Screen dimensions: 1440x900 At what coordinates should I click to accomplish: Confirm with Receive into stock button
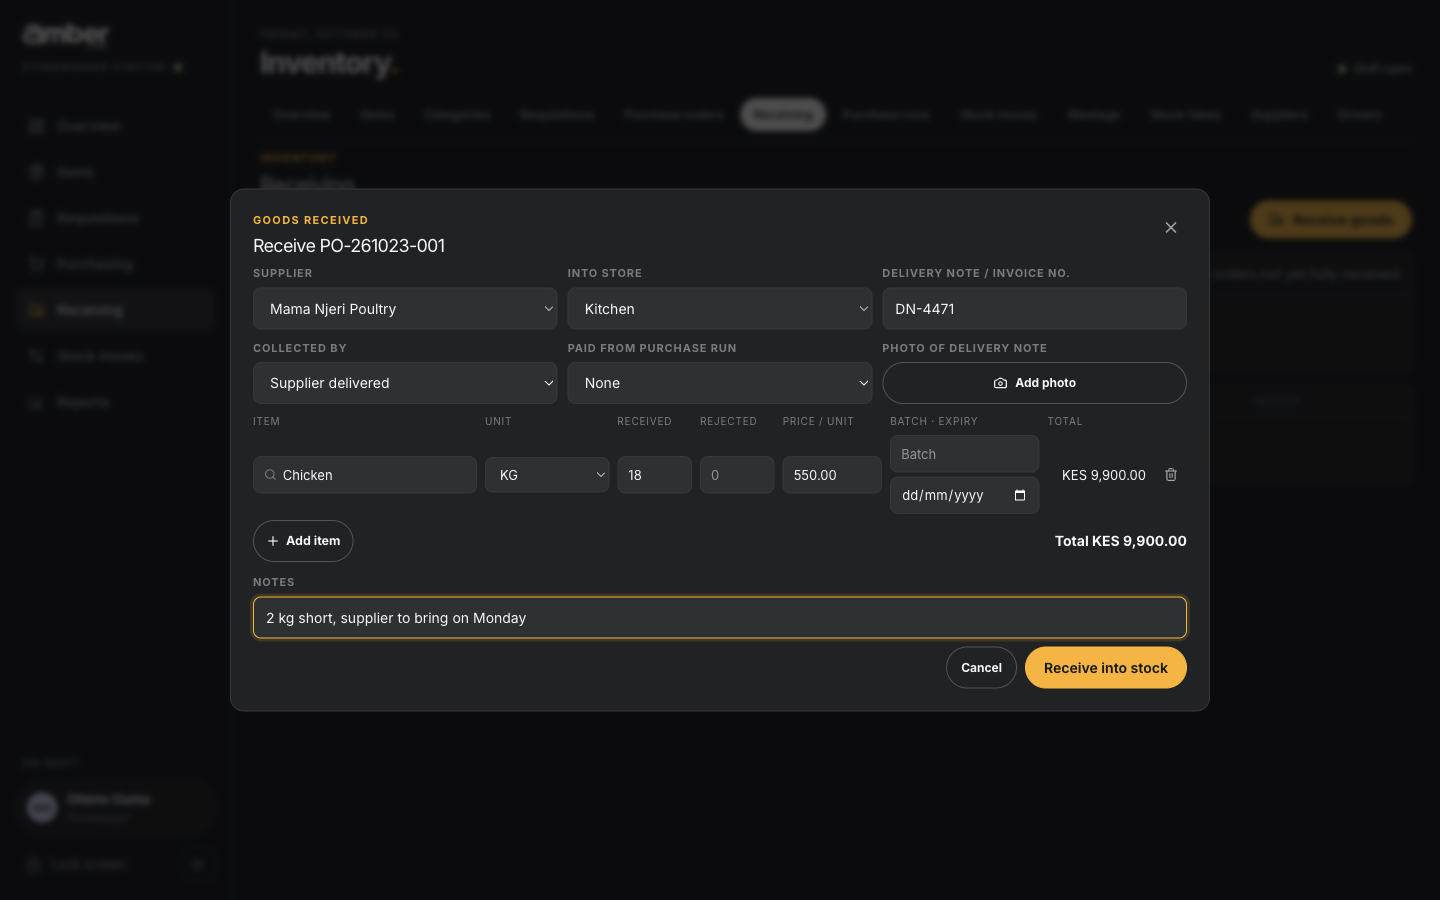pos(1106,668)
